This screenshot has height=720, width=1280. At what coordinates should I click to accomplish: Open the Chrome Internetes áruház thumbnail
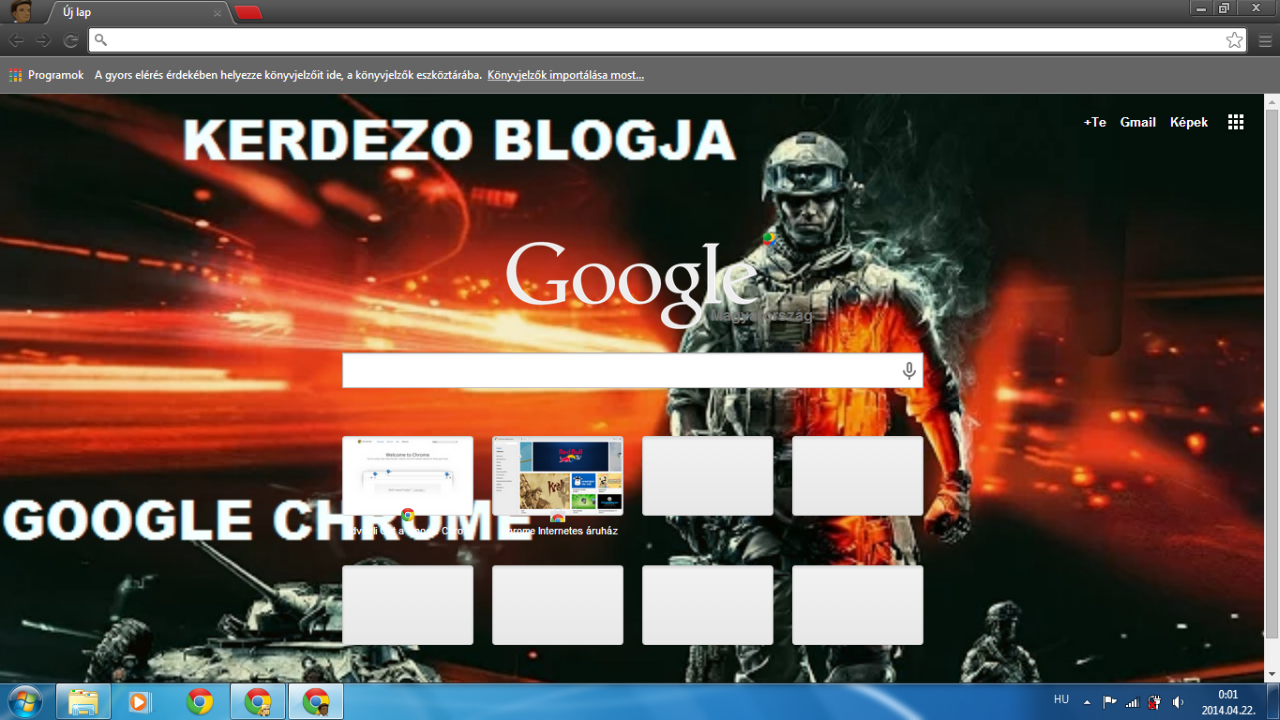coord(557,476)
